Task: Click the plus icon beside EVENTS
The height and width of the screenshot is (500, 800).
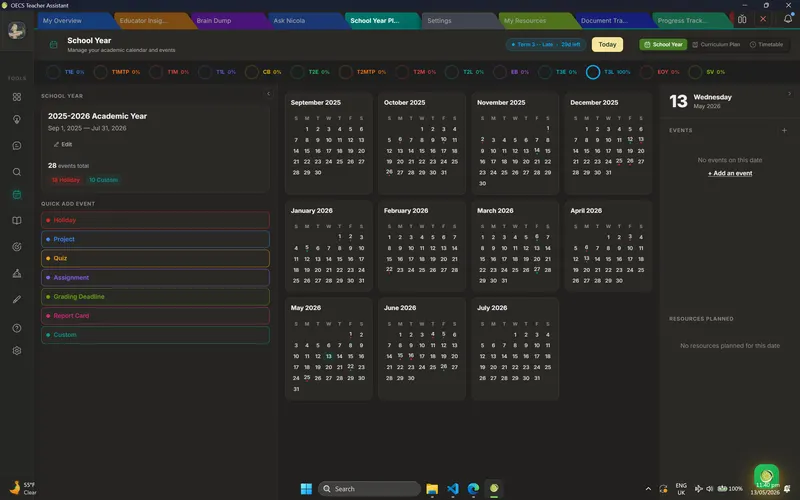Action: click(784, 131)
